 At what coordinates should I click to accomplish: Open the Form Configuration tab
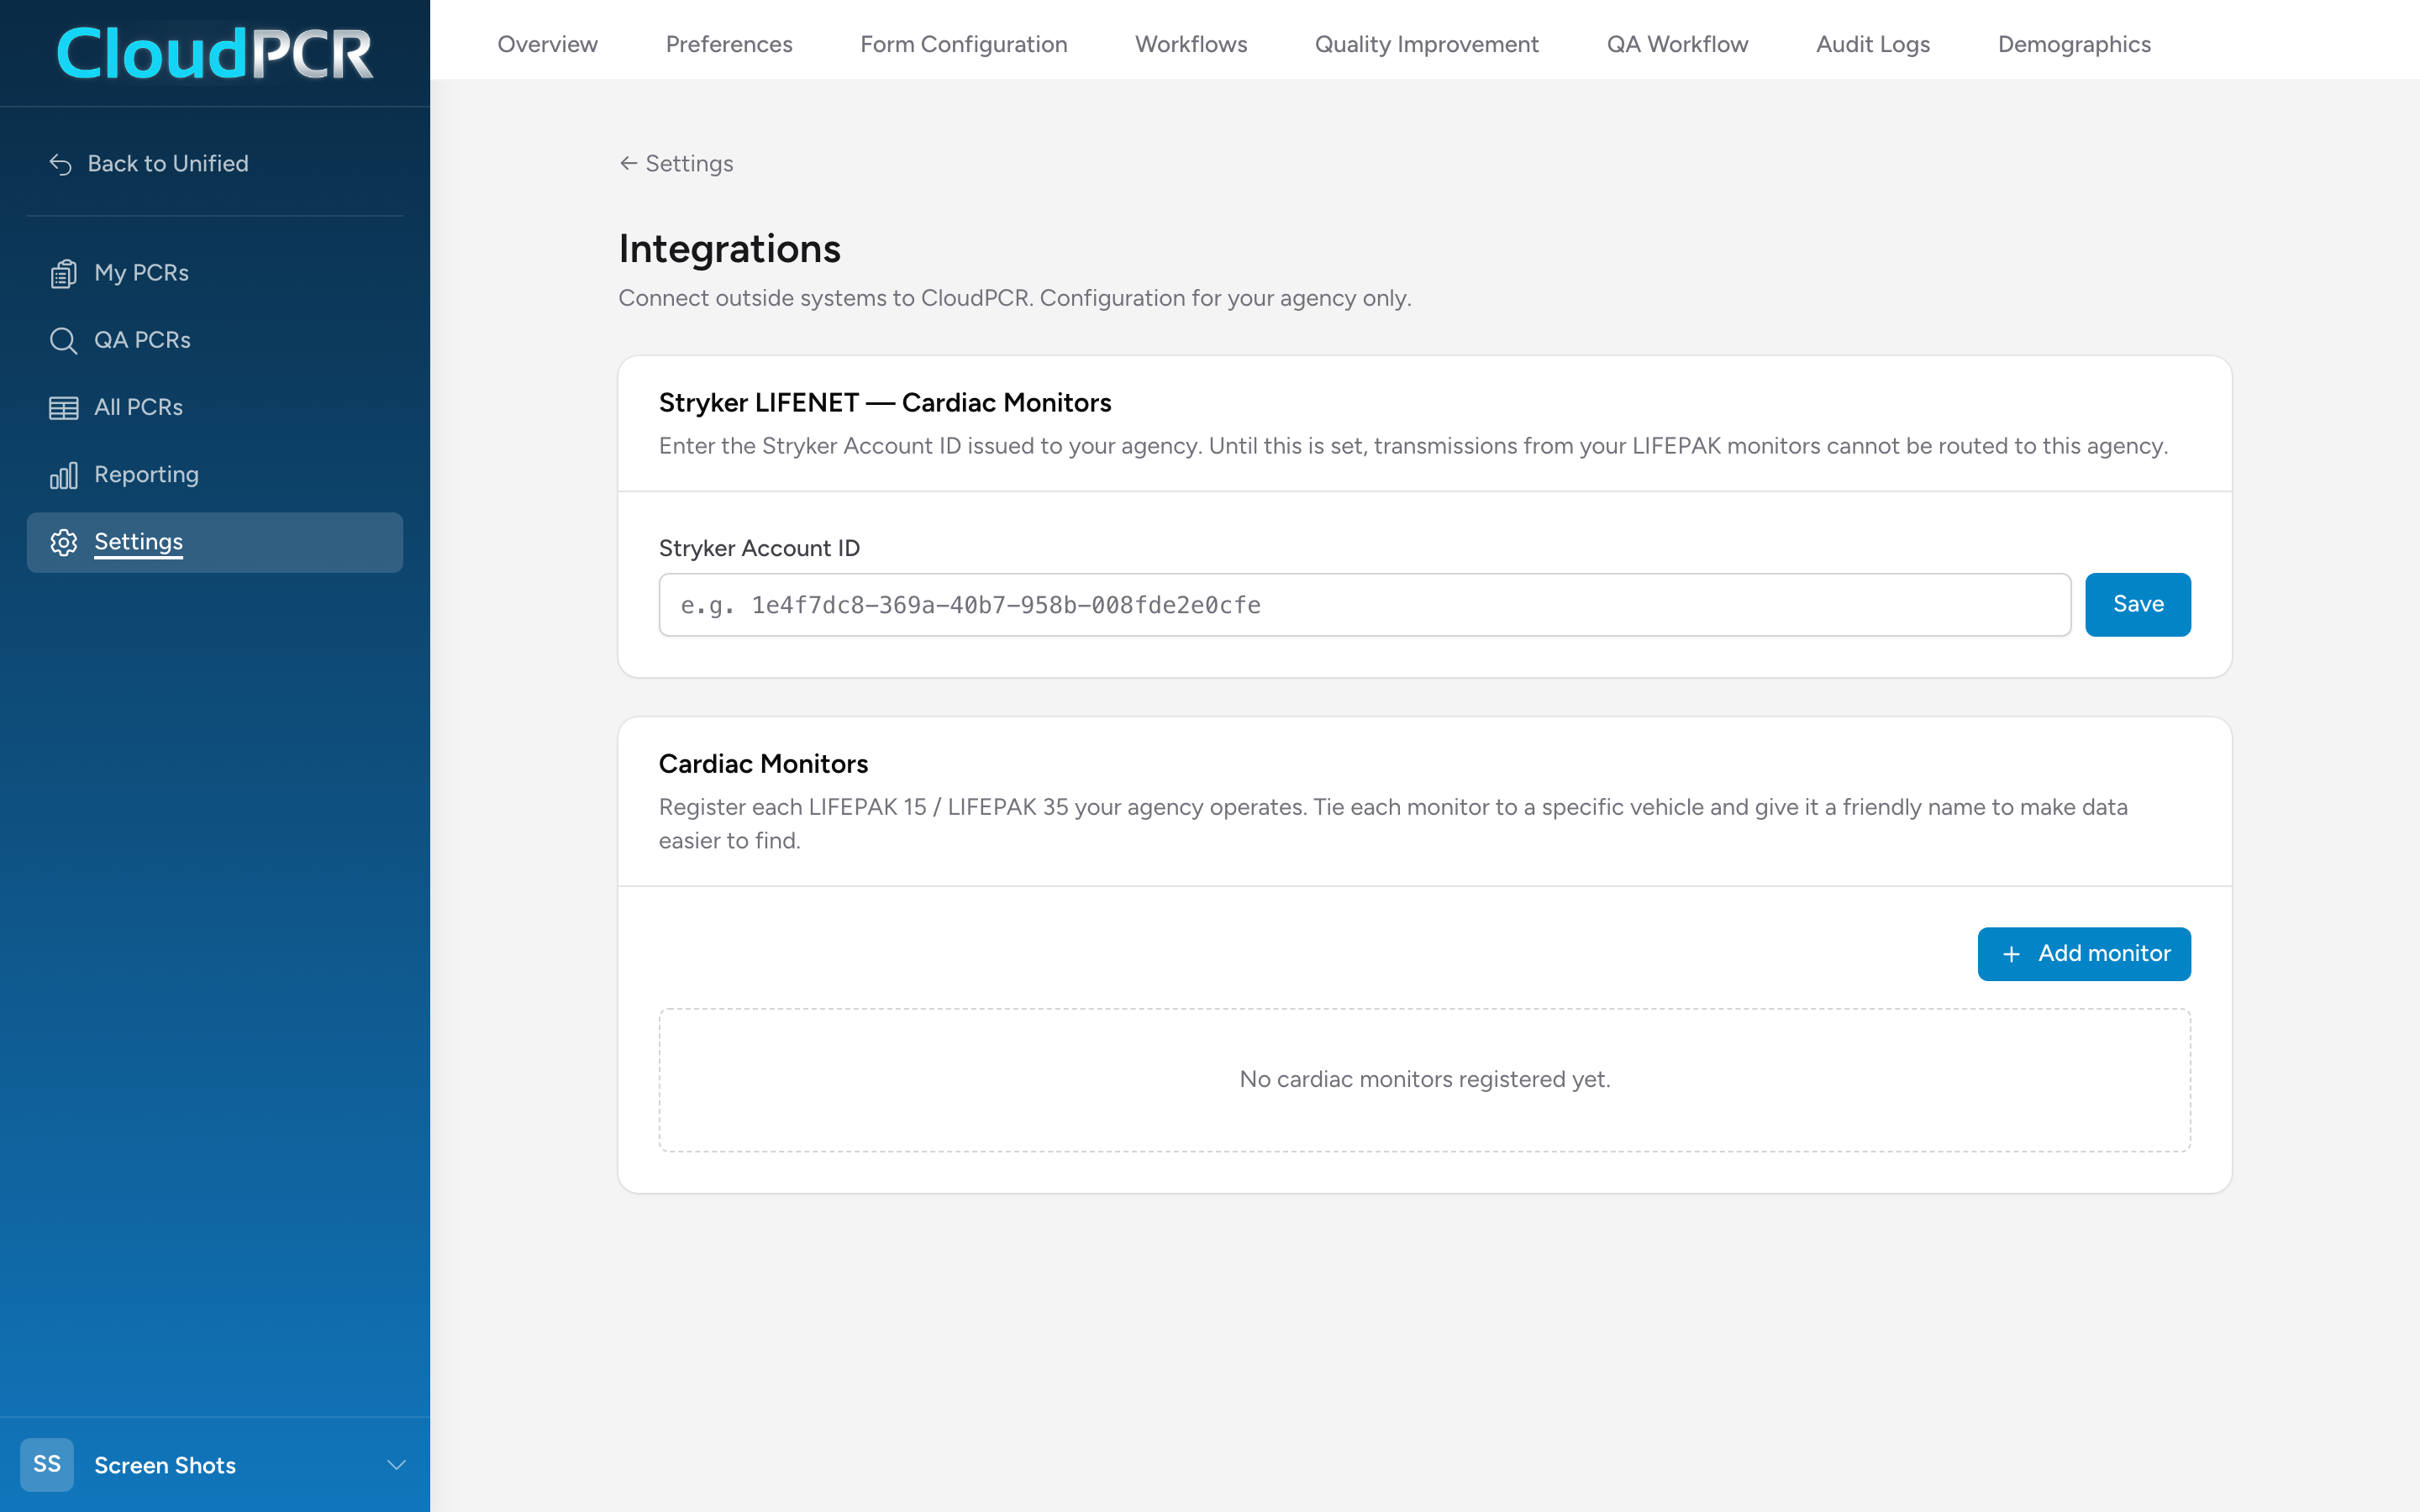pos(963,44)
